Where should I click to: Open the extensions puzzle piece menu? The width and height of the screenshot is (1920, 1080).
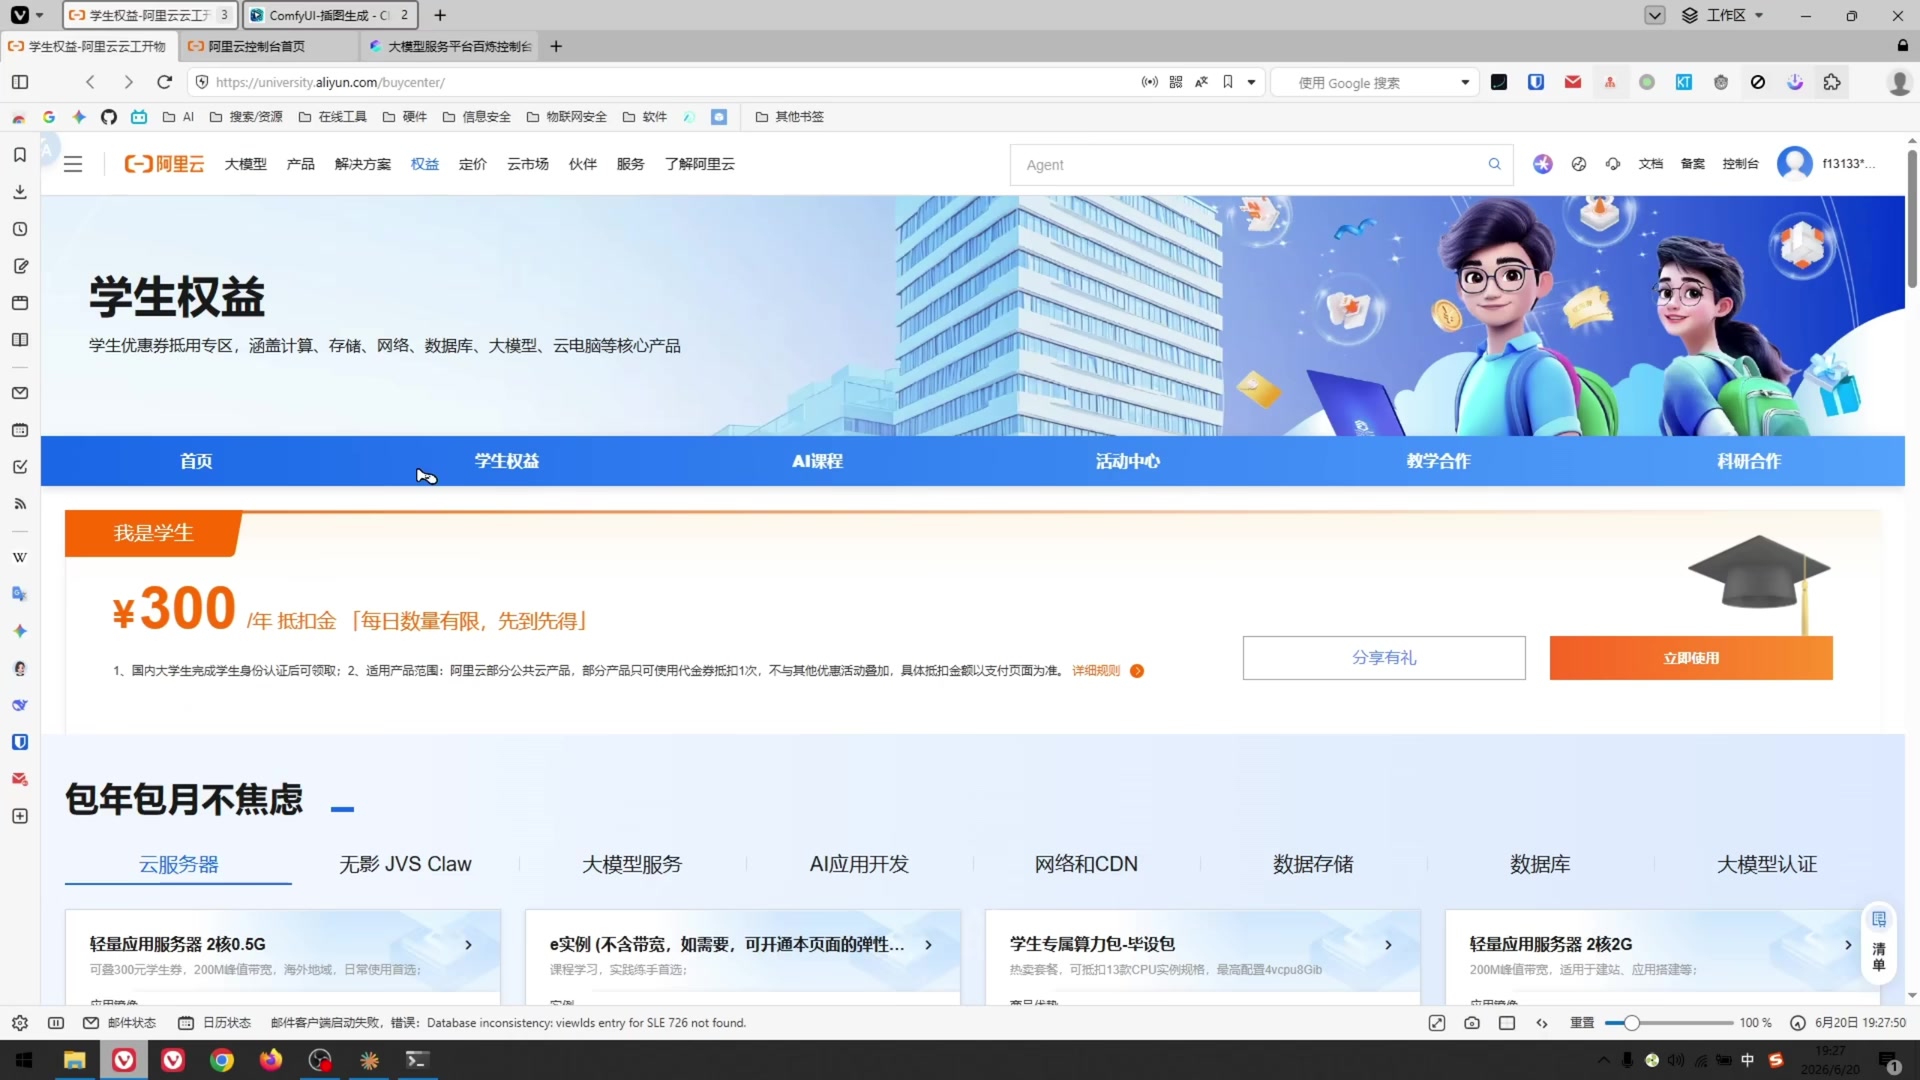[1832, 82]
